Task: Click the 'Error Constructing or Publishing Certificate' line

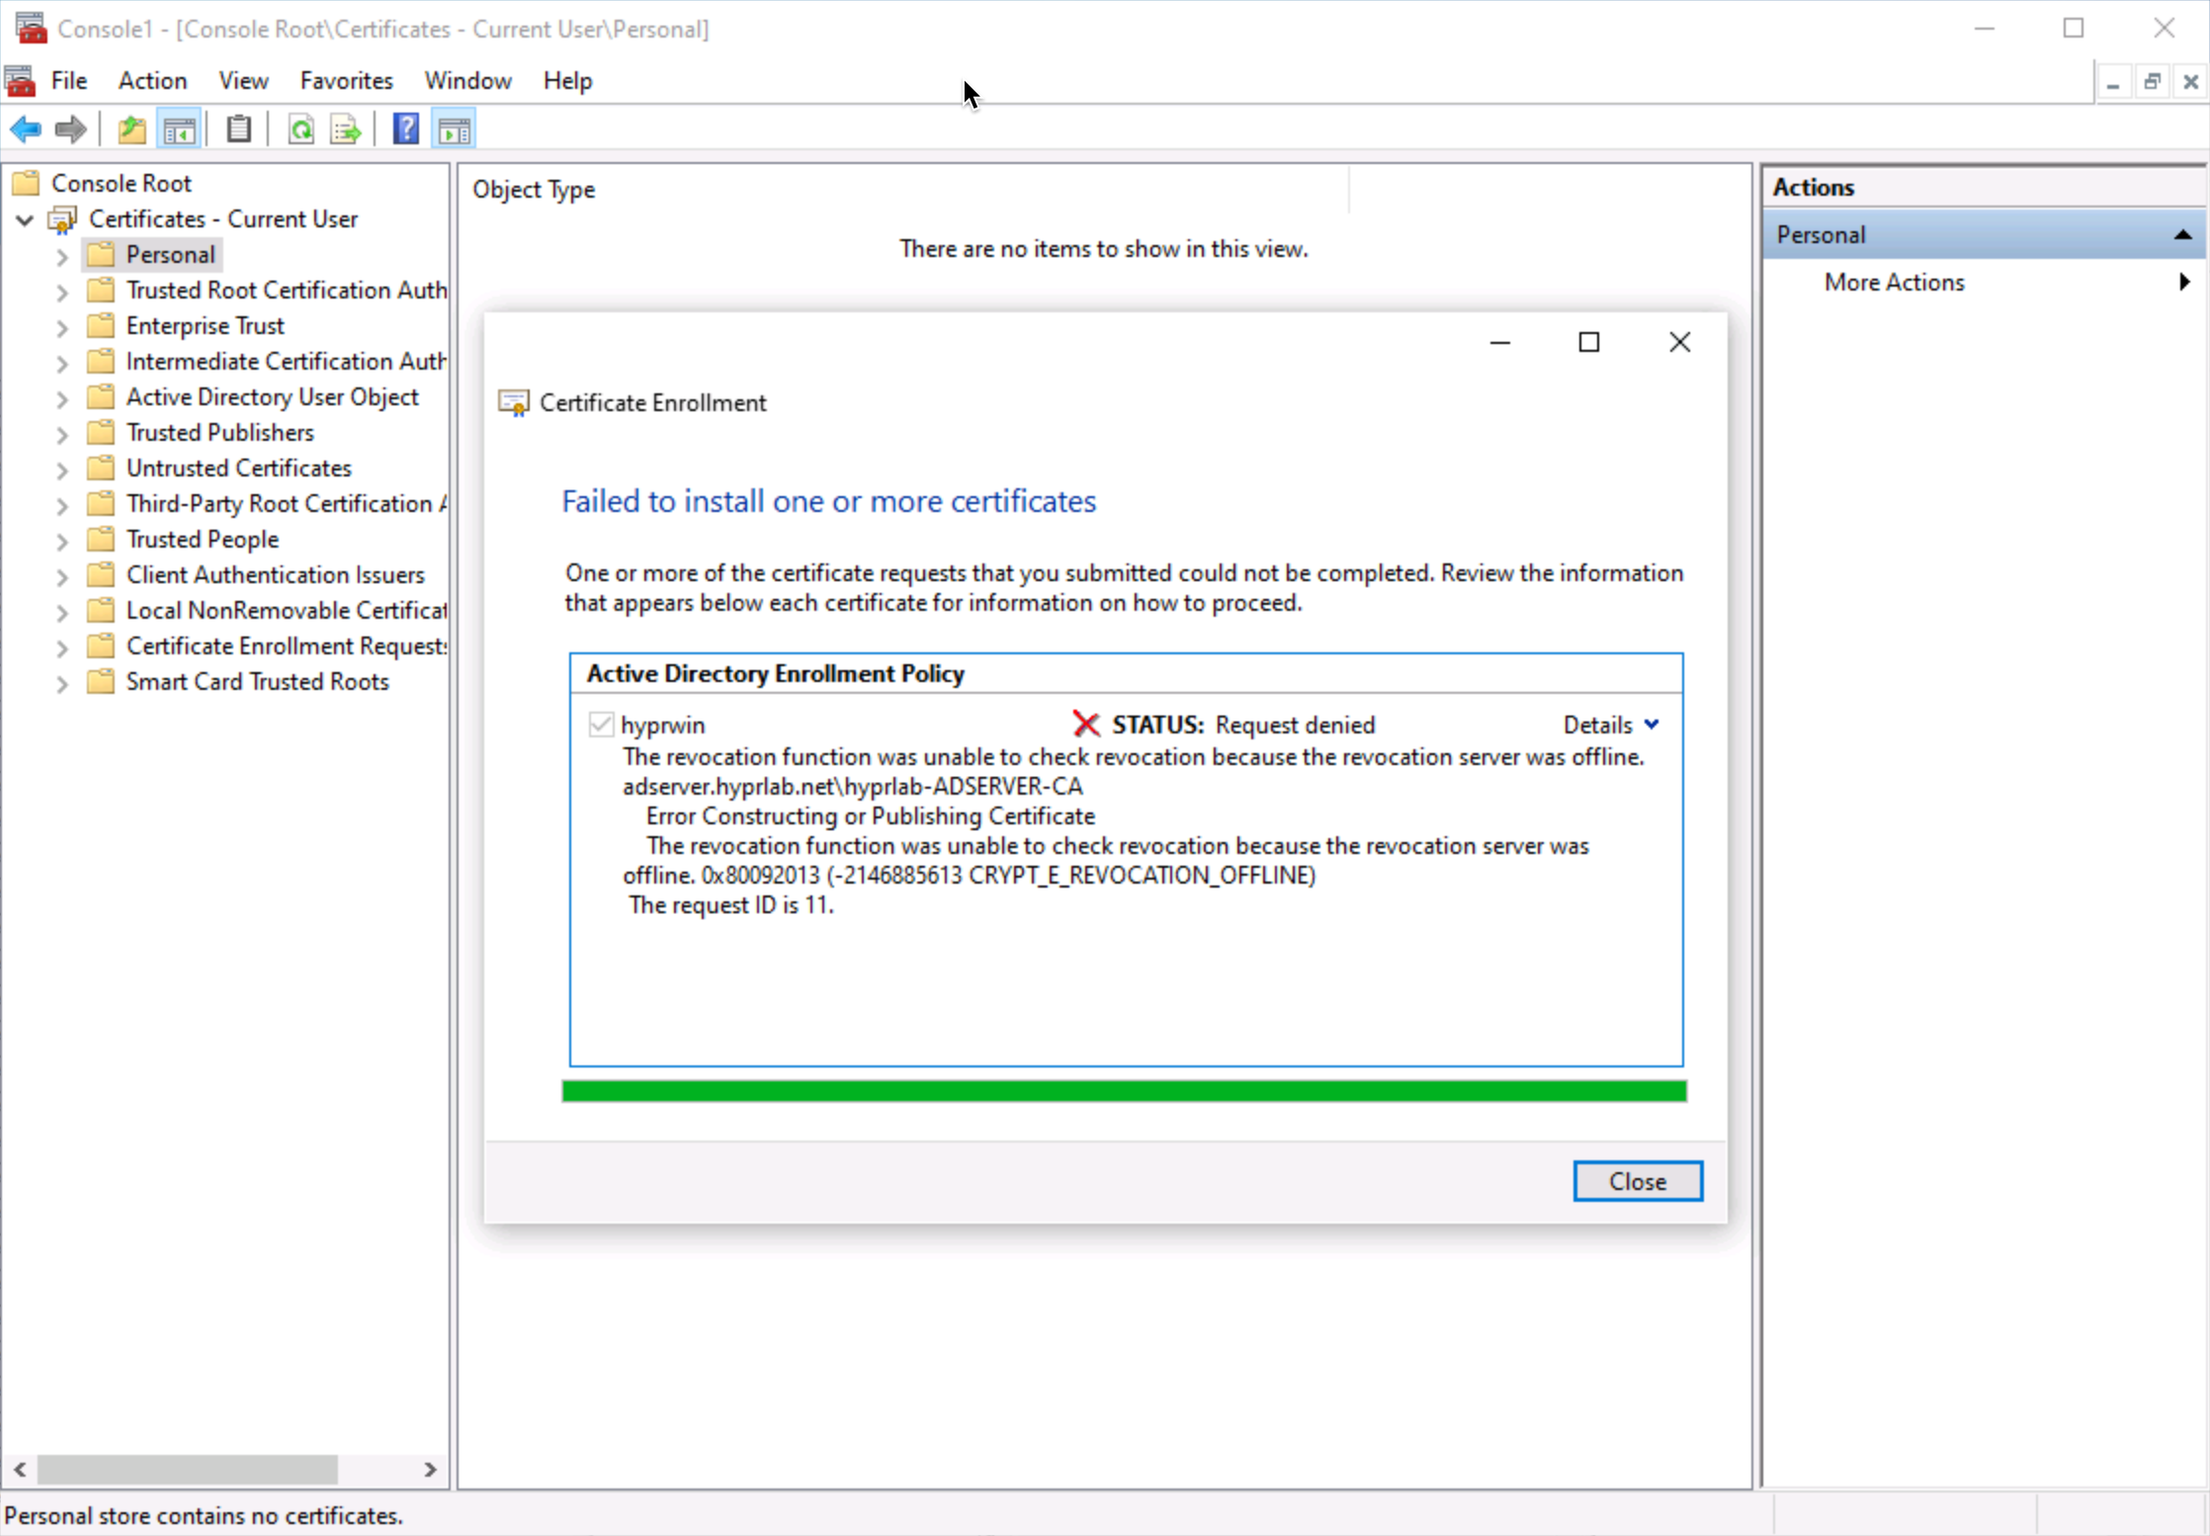Action: pos(870,816)
